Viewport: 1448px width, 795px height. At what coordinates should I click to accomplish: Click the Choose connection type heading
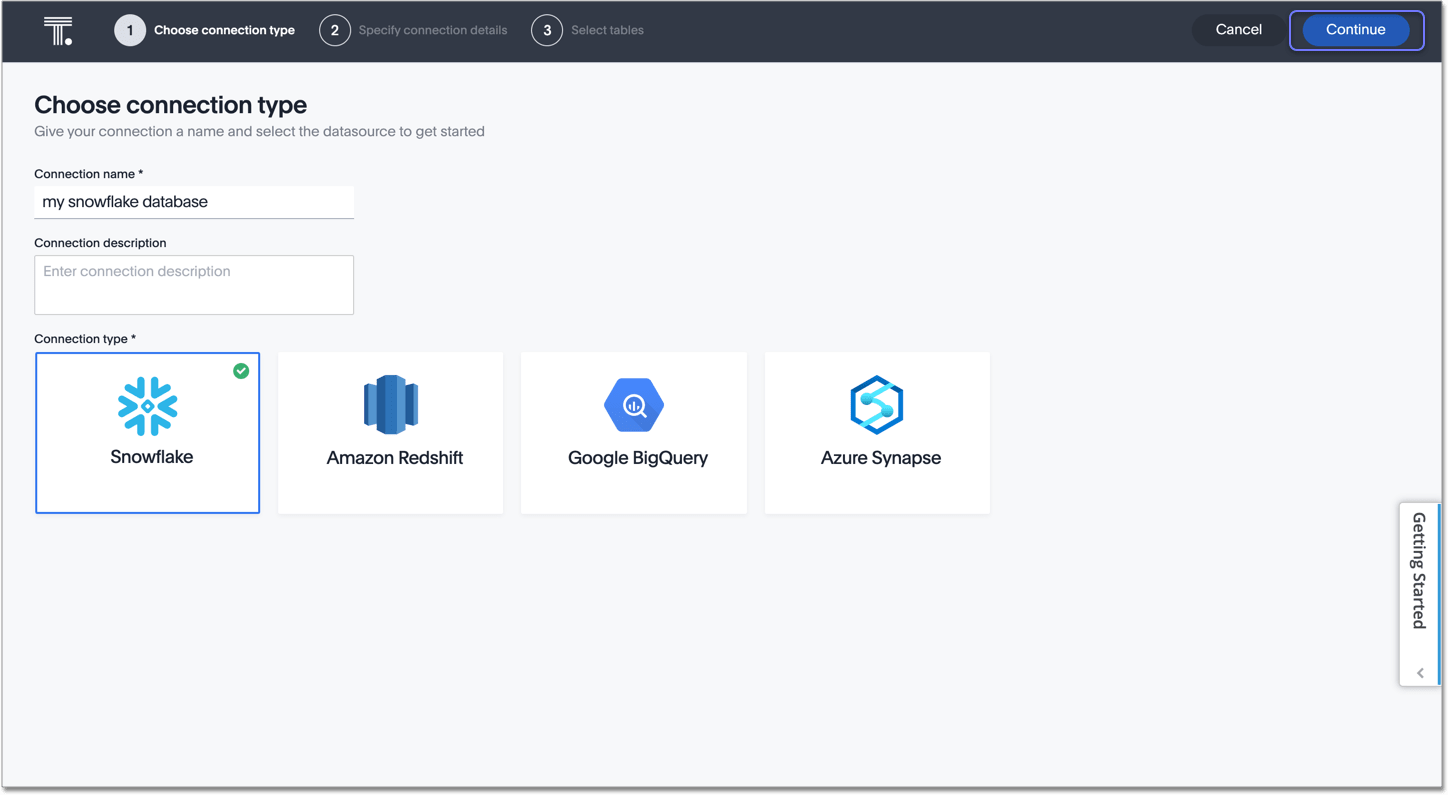tap(171, 105)
